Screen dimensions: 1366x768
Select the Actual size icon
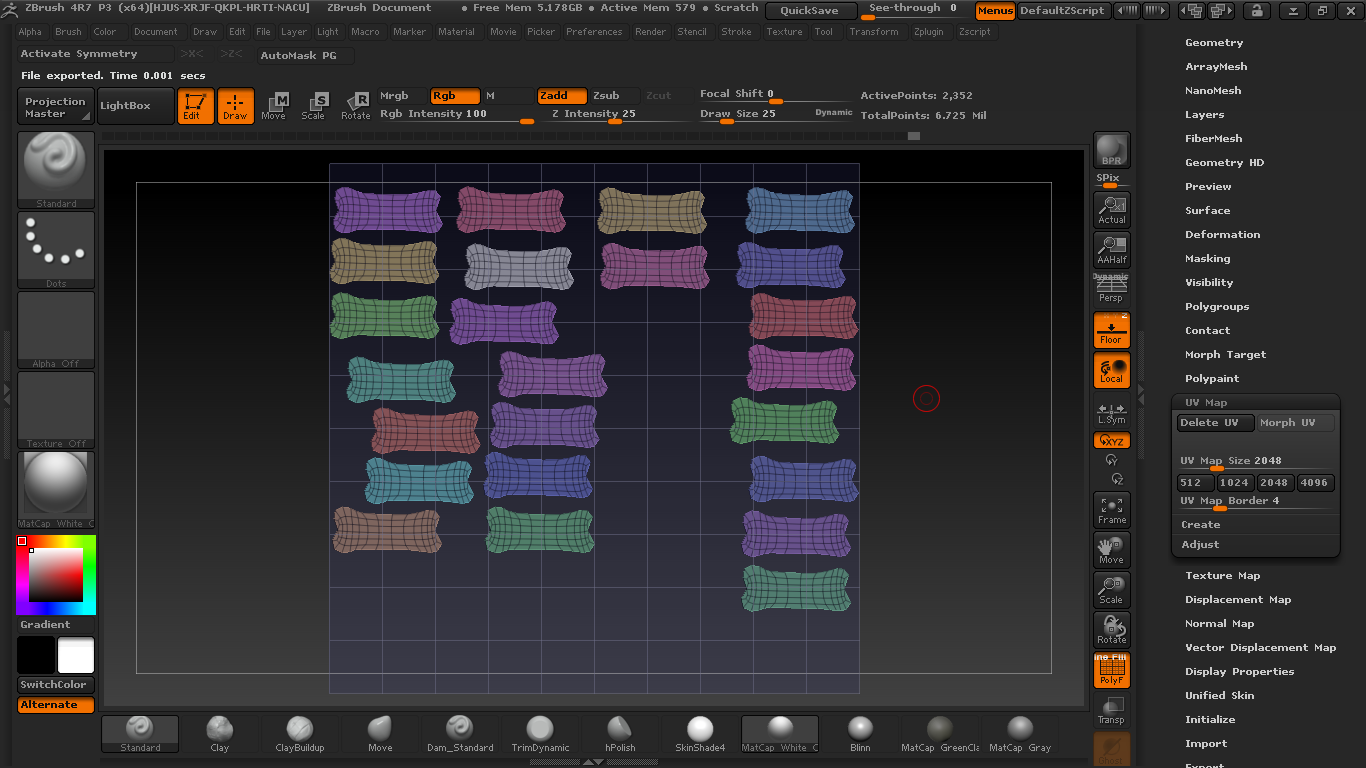click(x=1111, y=209)
